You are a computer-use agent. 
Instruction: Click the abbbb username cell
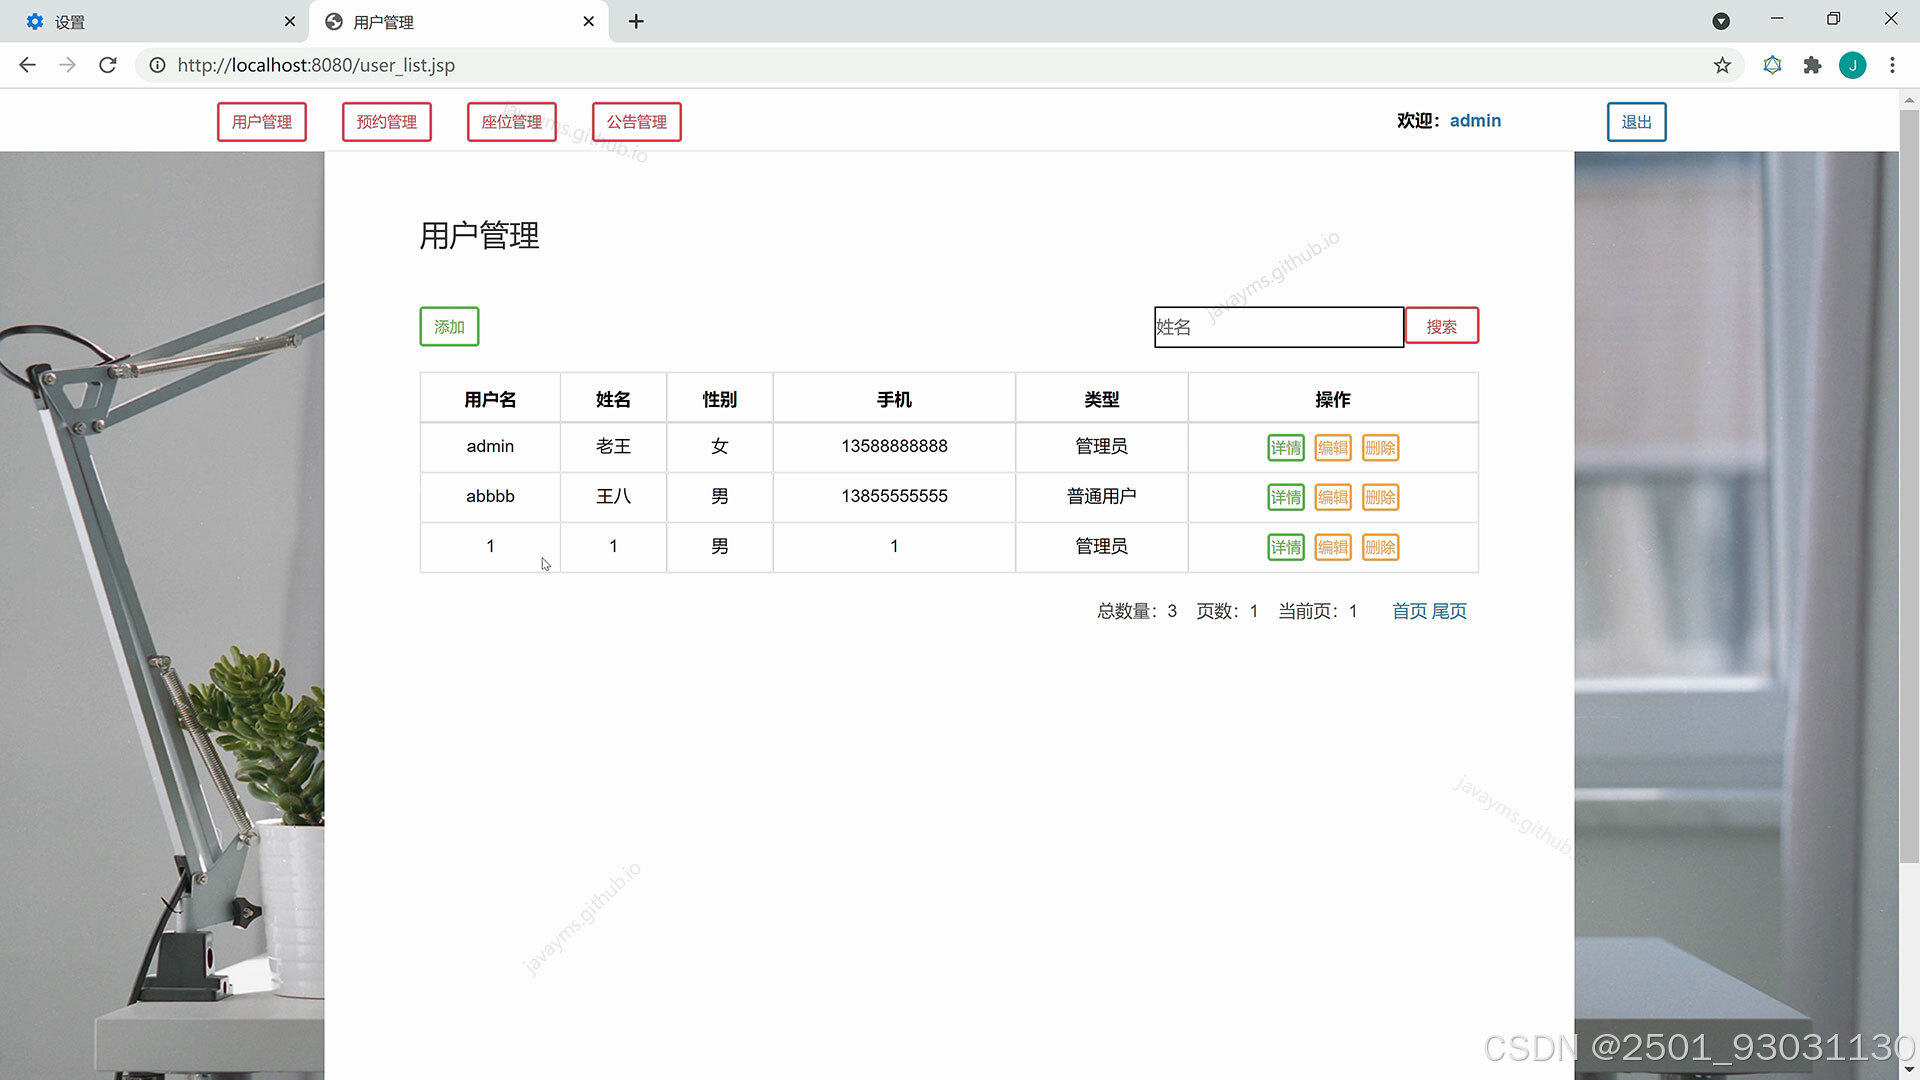(x=490, y=496)
